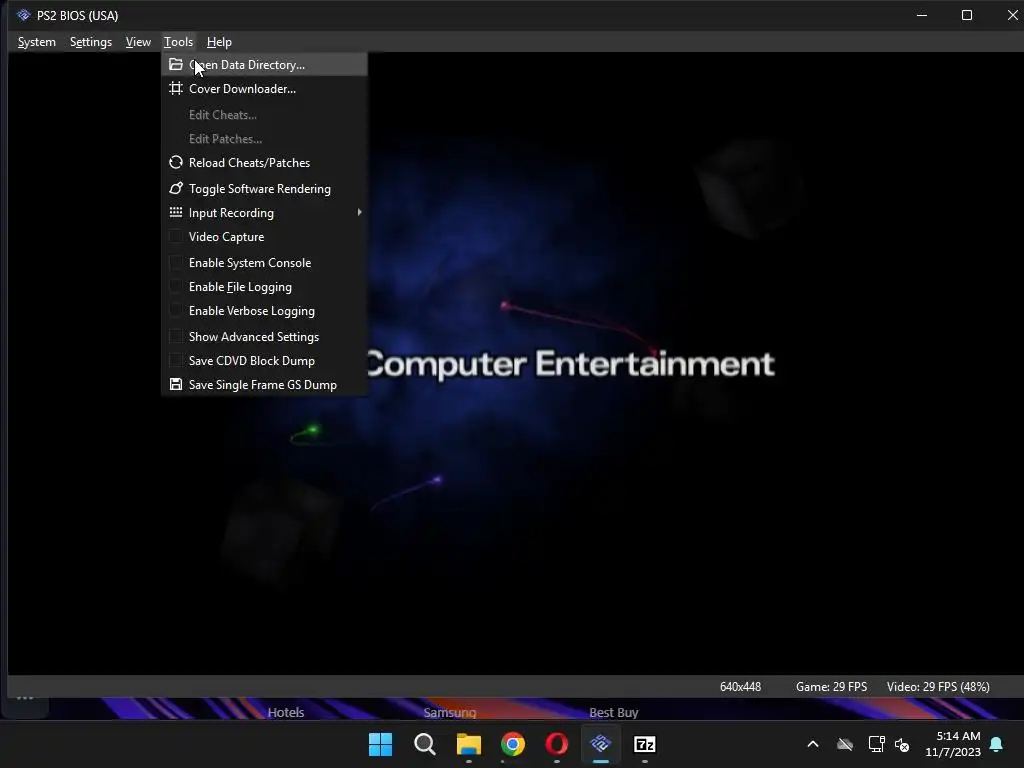Open File Explorer from taskbar
Viewport: 1024px width, 768px height.
click(x=468, y=744)
